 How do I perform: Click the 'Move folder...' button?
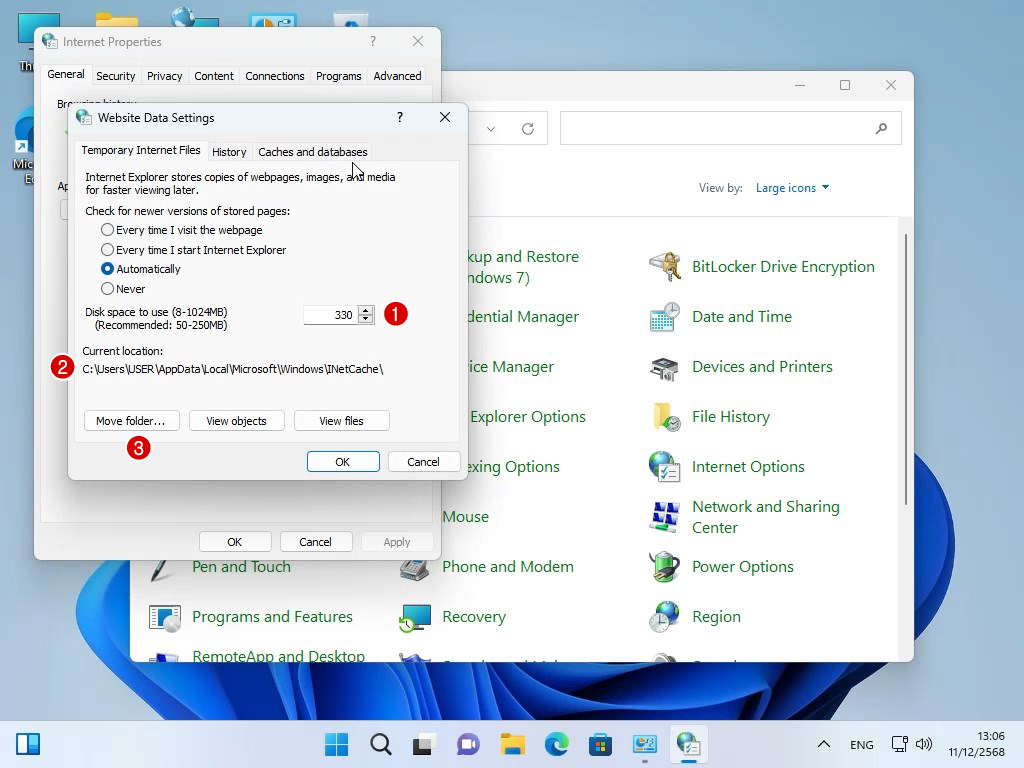click(x=130, y=421)
